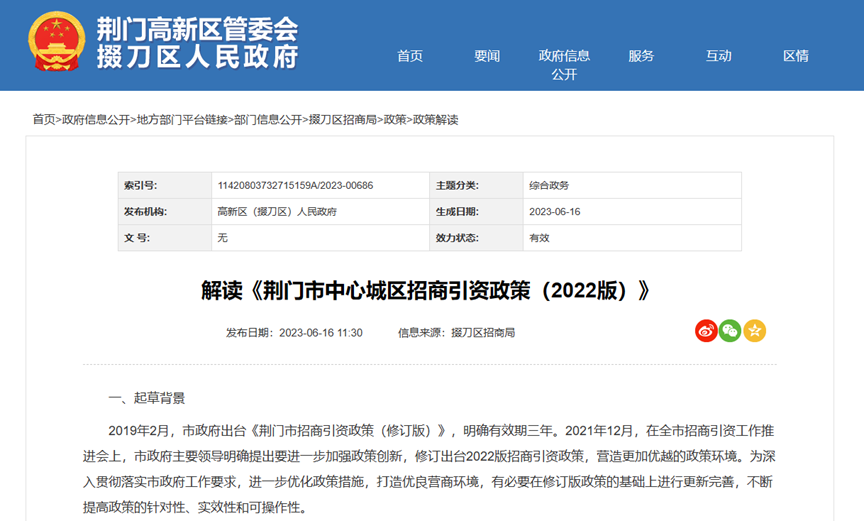Open 互动 navigation item
This screenshot has height=521, width=864.
click(719, 56)
